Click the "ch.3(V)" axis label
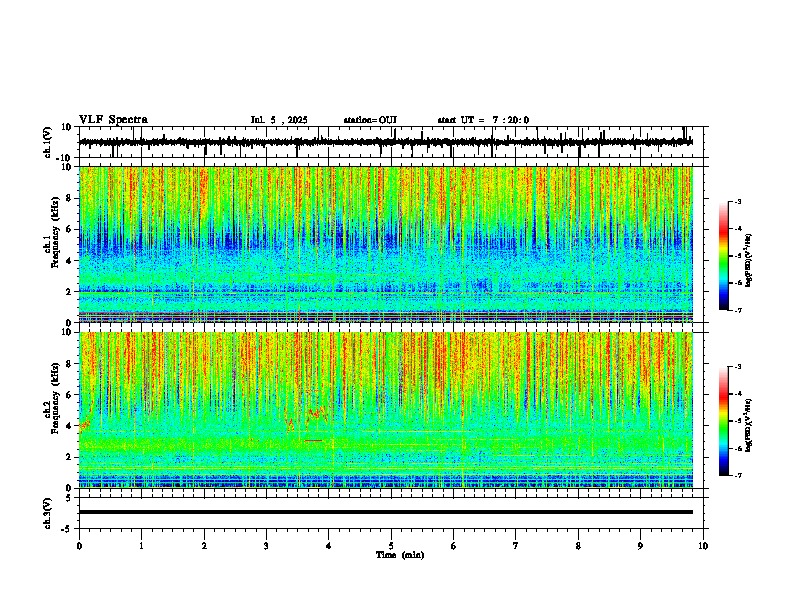This screenshot has height=612, width=792. tap(48, 513)
